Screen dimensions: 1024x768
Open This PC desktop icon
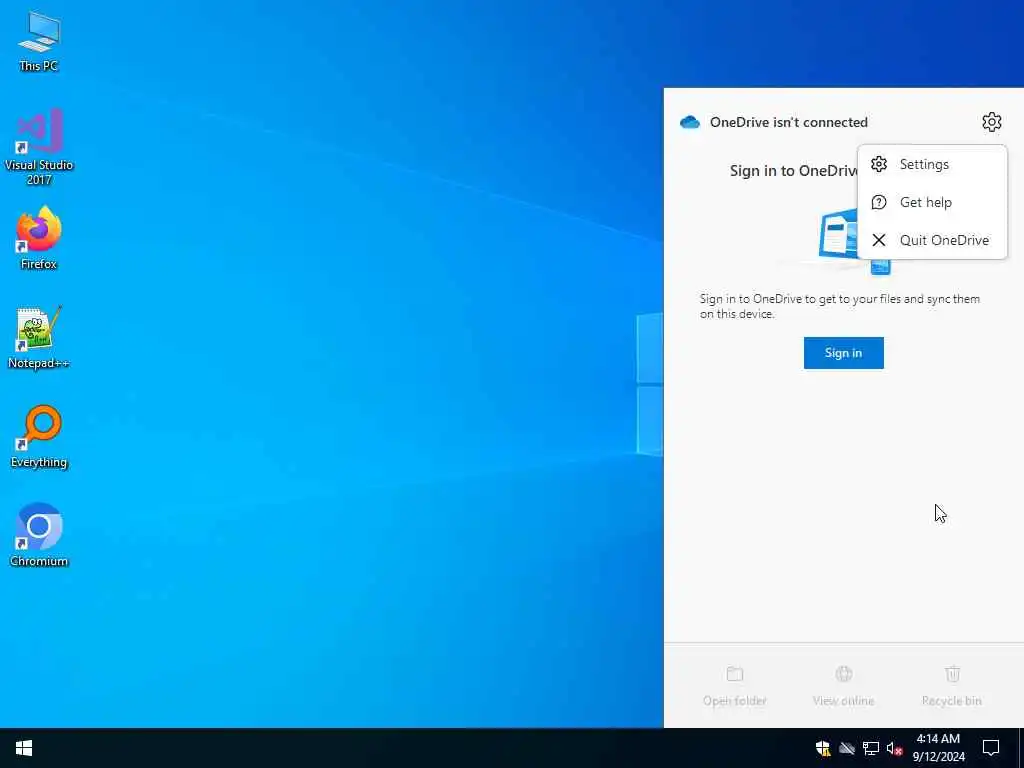[39, 42]
